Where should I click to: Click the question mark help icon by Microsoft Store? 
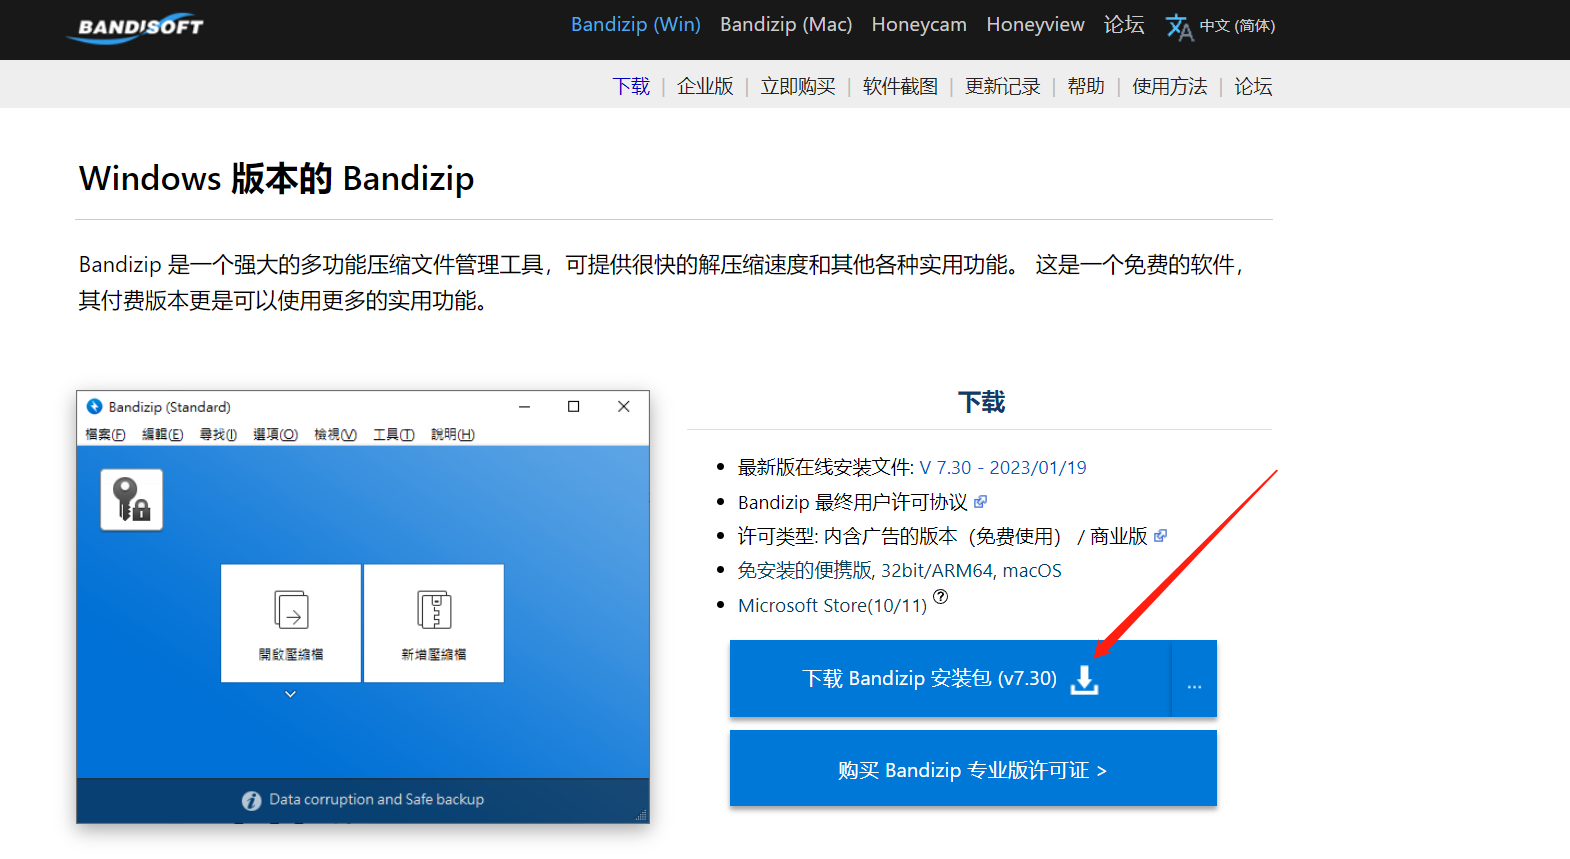(x=940, y=597)
